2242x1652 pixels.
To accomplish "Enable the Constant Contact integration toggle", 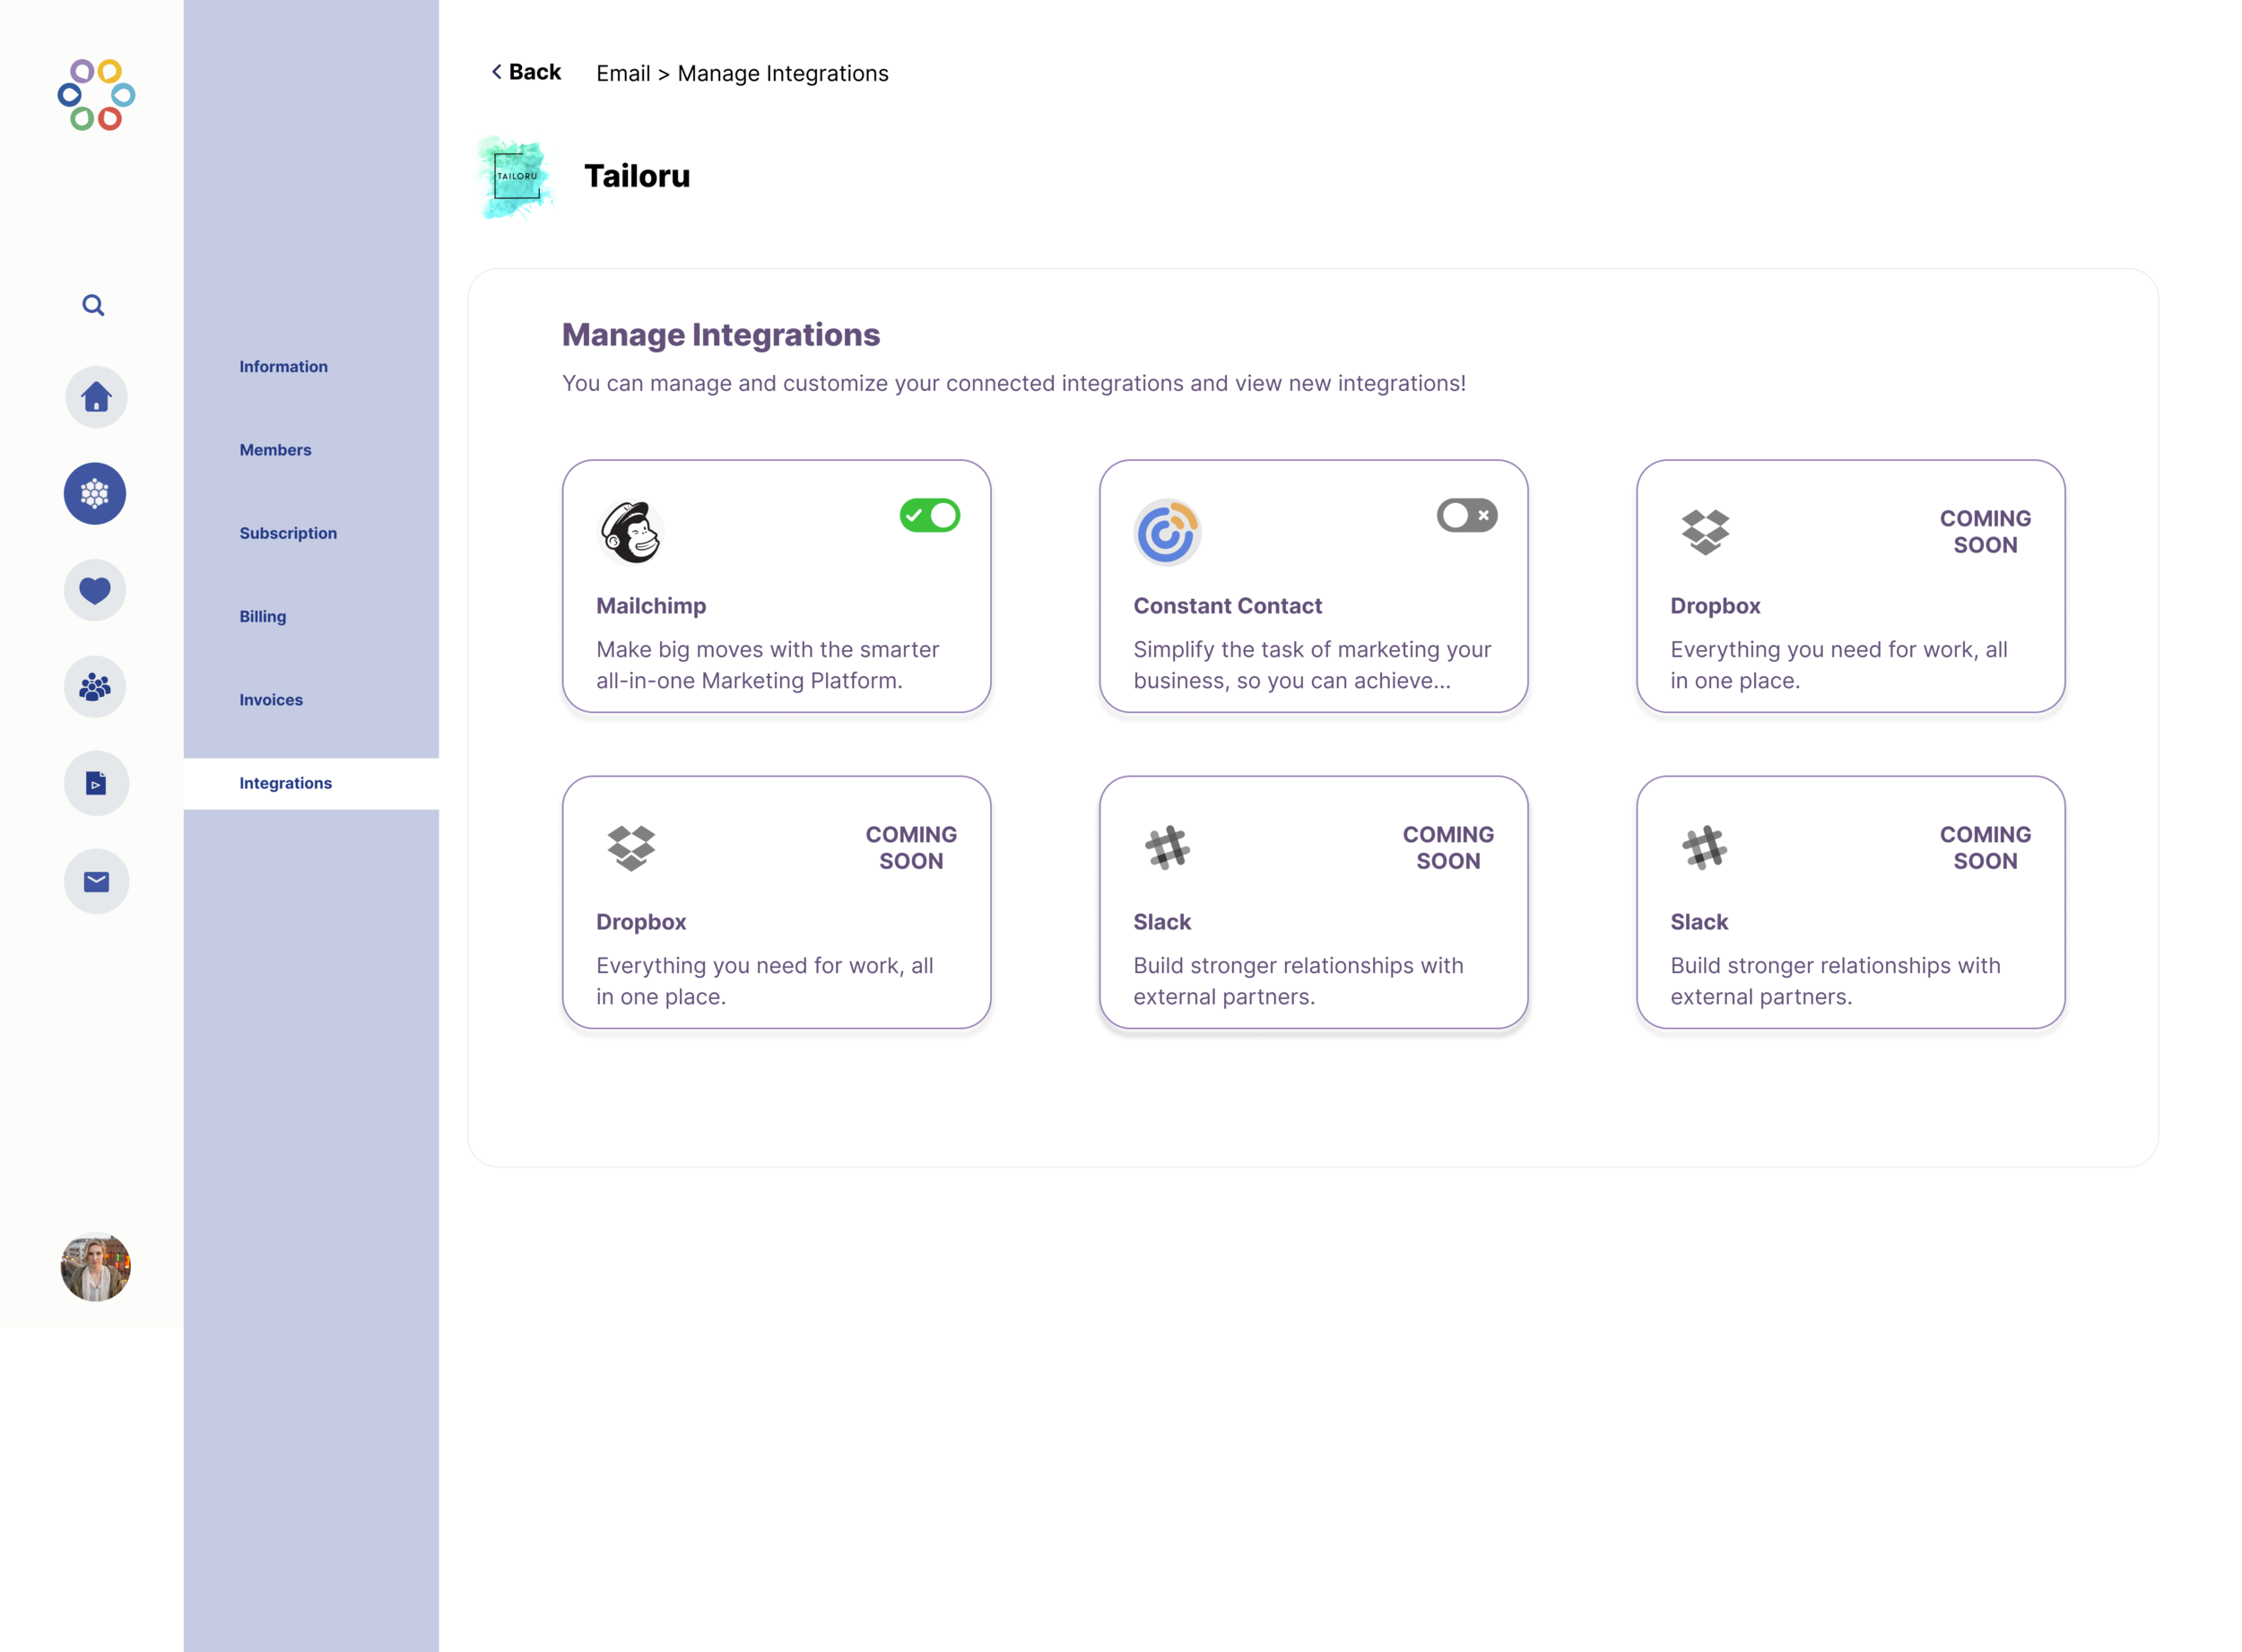I will [1466, 515].
